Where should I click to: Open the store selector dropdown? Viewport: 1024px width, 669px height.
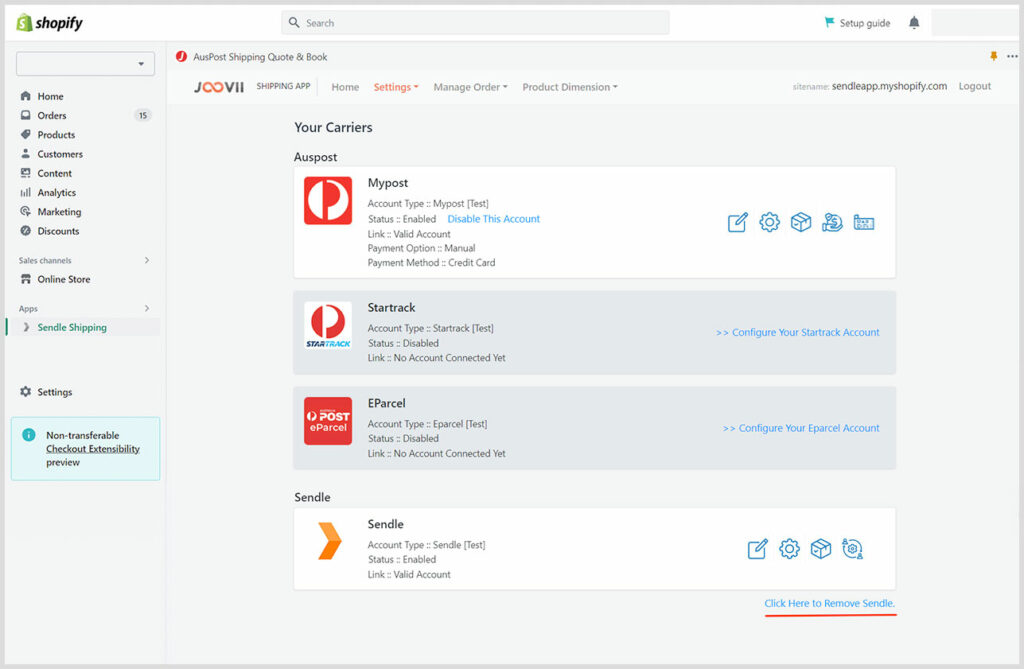coord(86,64)
